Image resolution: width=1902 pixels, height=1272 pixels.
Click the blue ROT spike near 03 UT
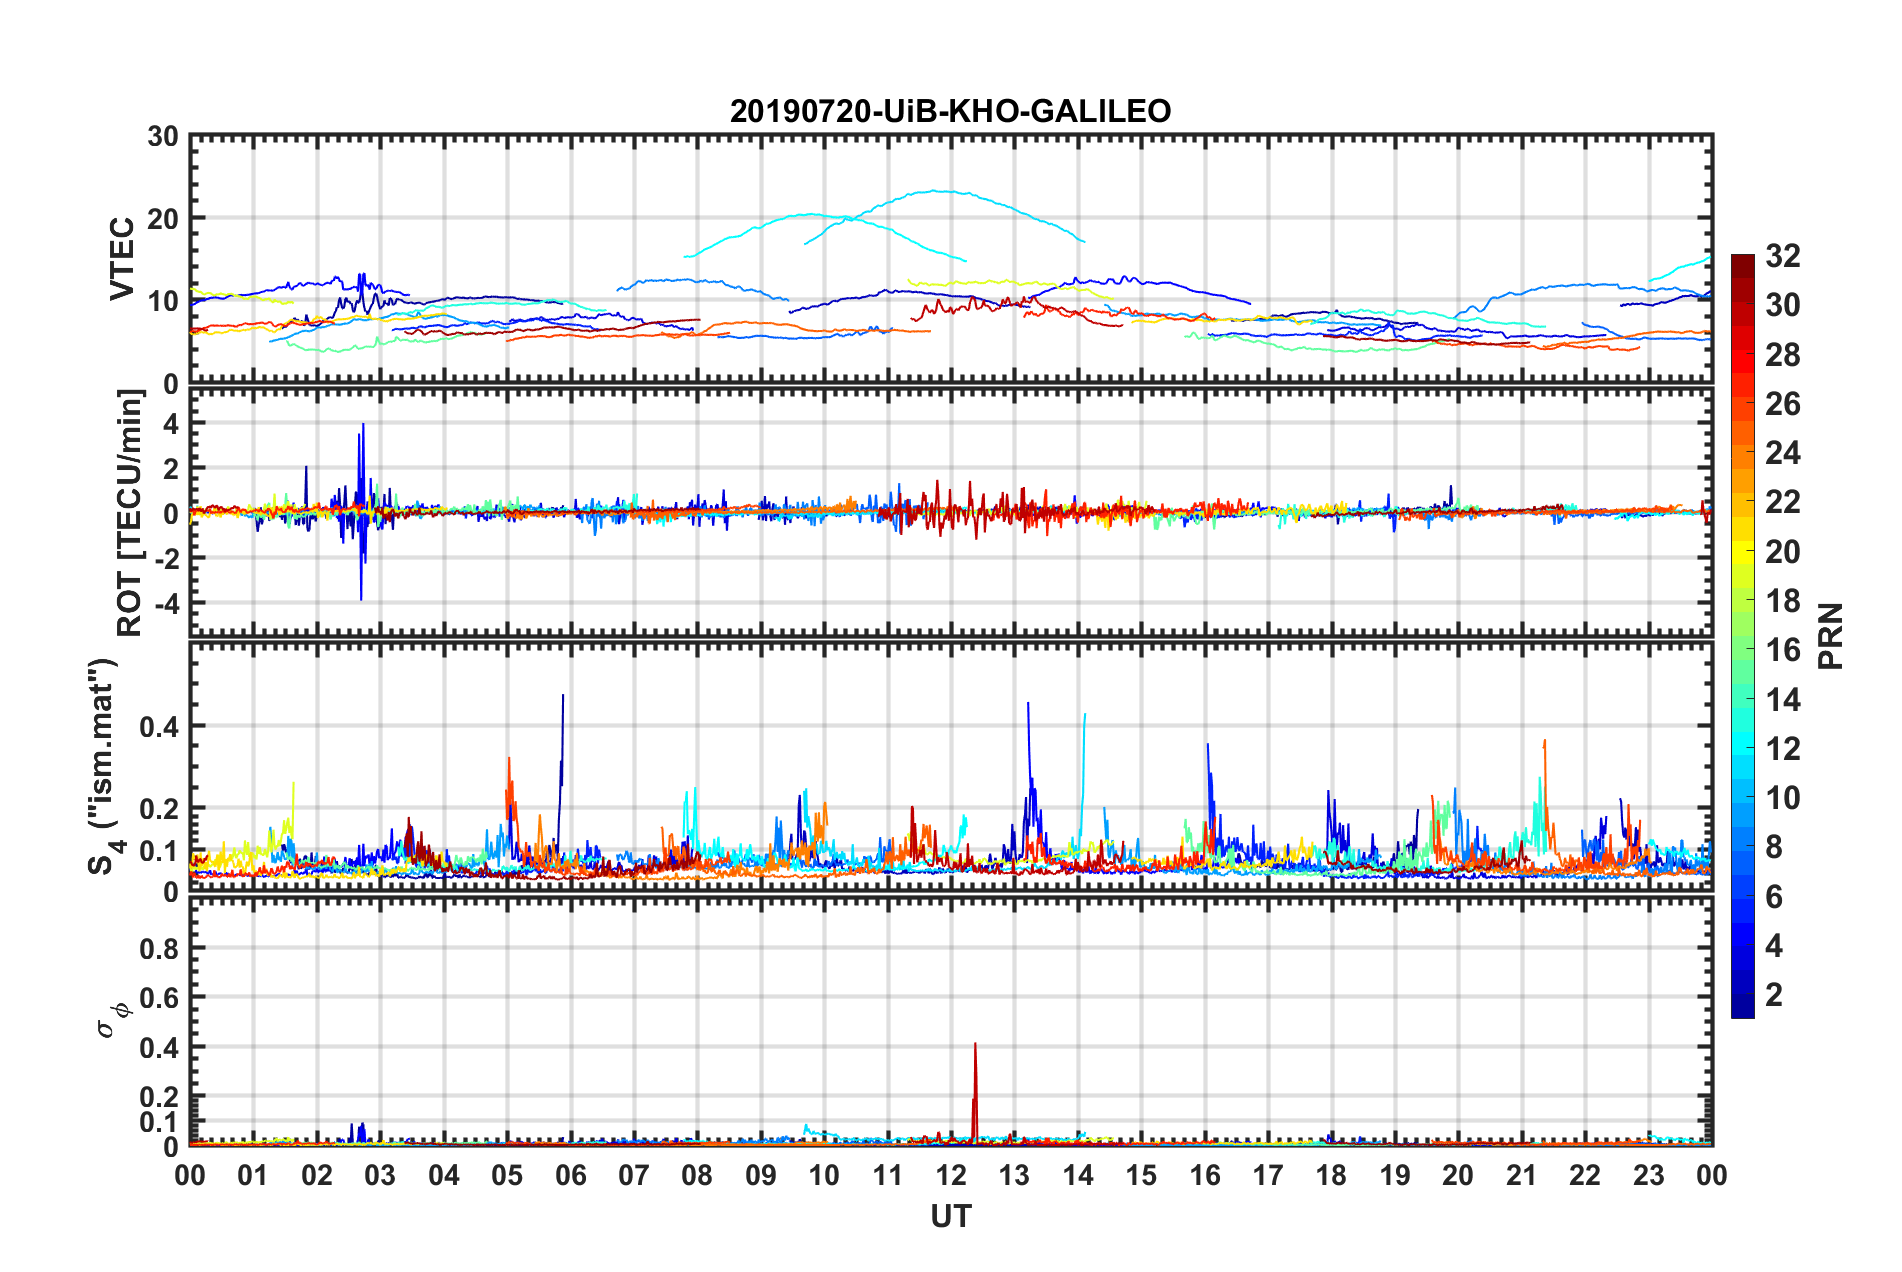[x=362, y=510]
